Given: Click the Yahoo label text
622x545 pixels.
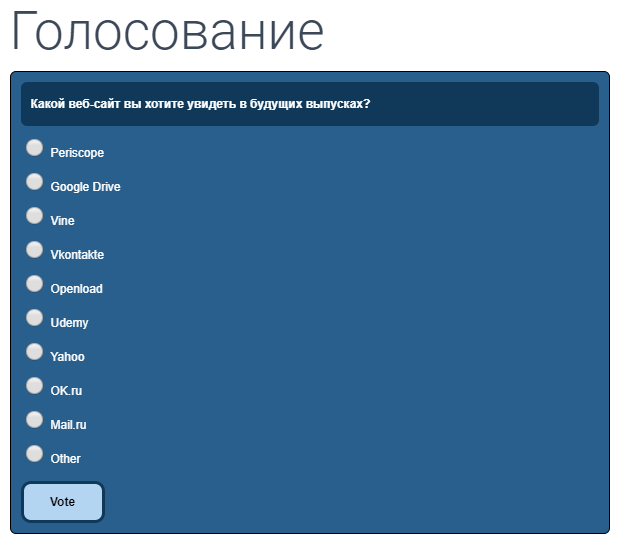Looking at the screenshot, I should point(67,357).
